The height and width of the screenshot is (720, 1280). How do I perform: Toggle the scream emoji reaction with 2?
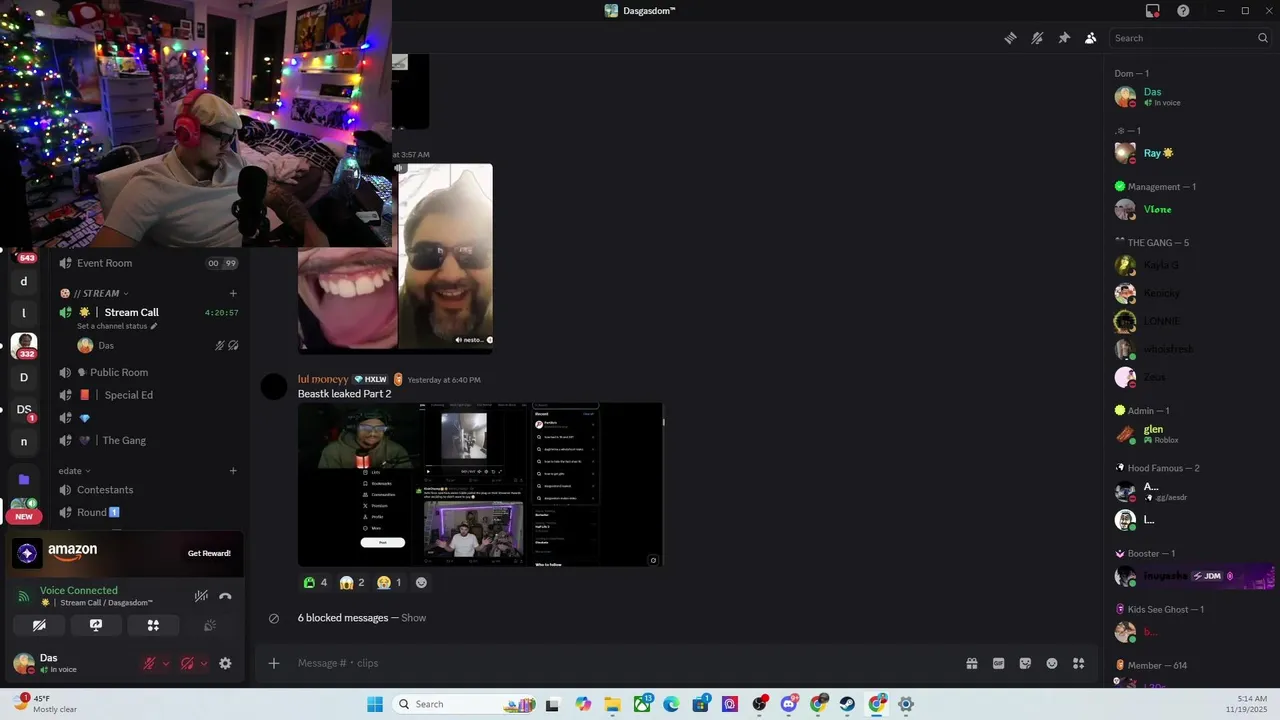click(352, 582)
